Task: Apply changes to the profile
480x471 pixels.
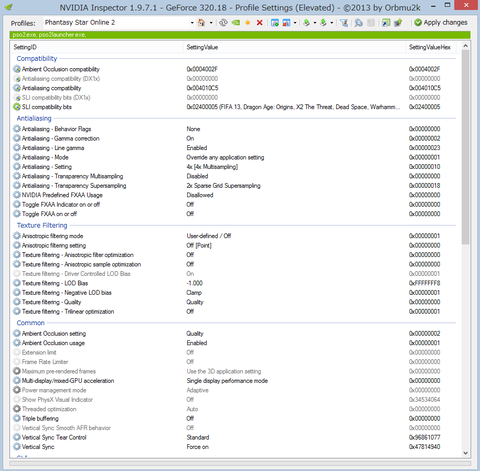Action: pos(441,22)
